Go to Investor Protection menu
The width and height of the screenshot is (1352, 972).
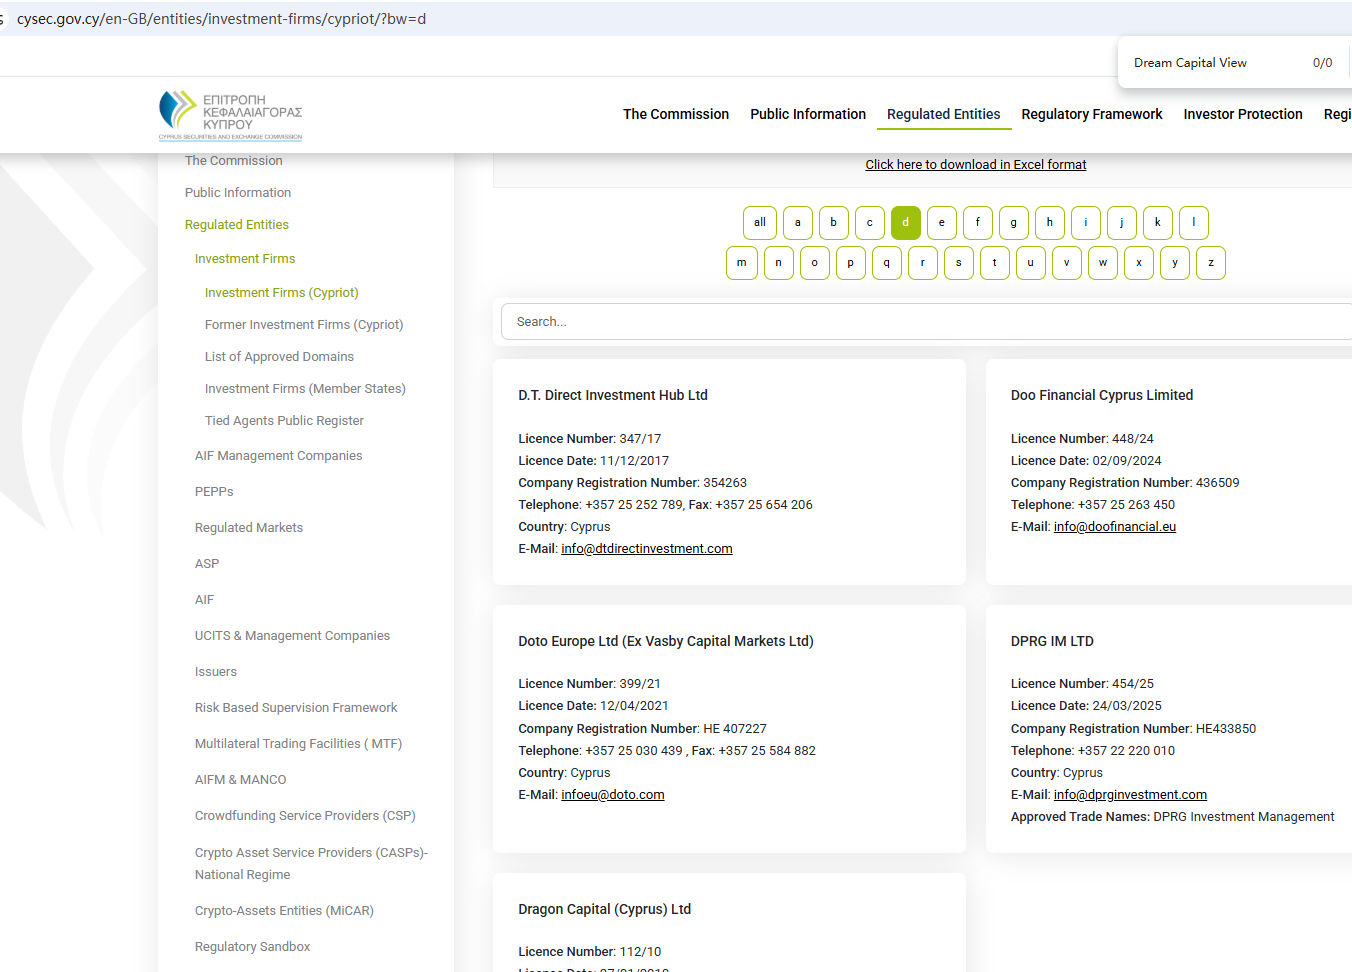[1242, 115]
